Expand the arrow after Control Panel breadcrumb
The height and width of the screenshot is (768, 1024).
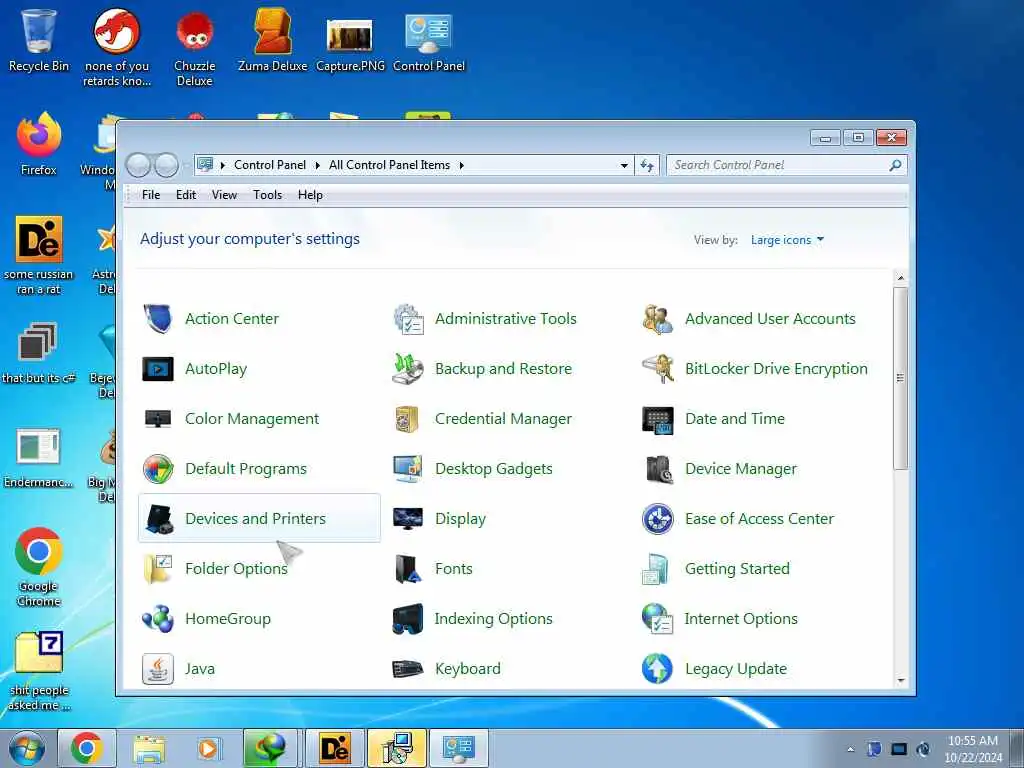(x=317, y=165)
